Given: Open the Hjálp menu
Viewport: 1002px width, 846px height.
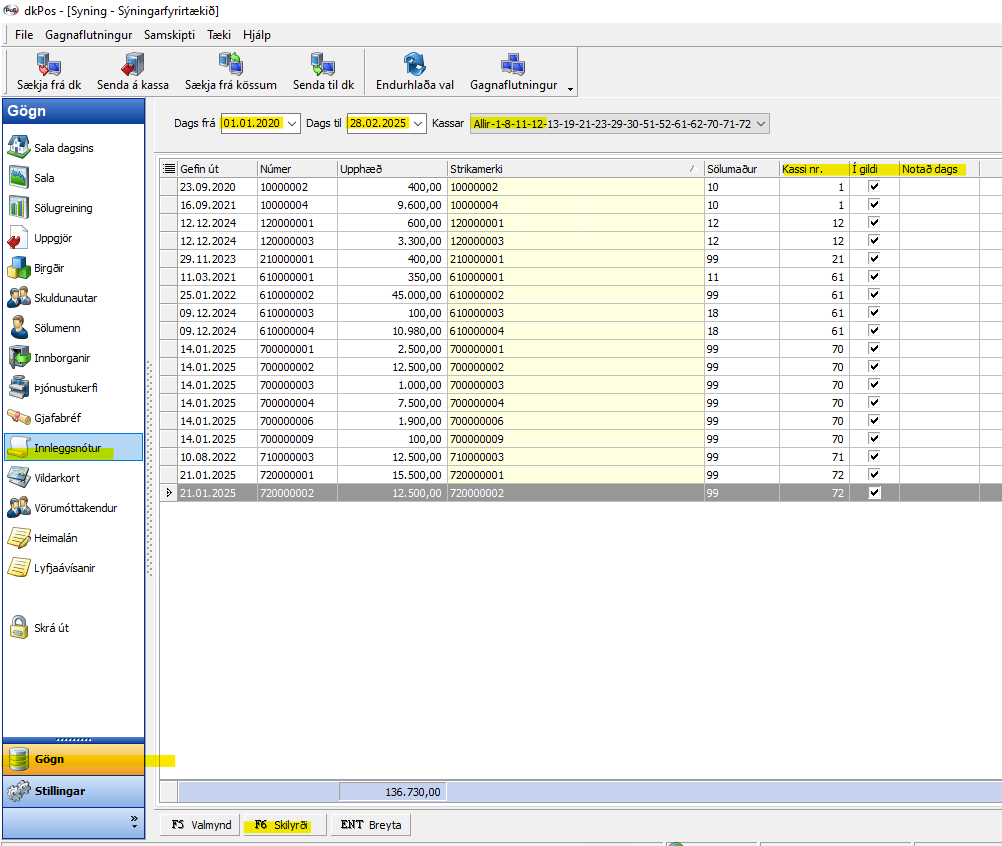Looking at the screenshot, I should coord(256,34).
